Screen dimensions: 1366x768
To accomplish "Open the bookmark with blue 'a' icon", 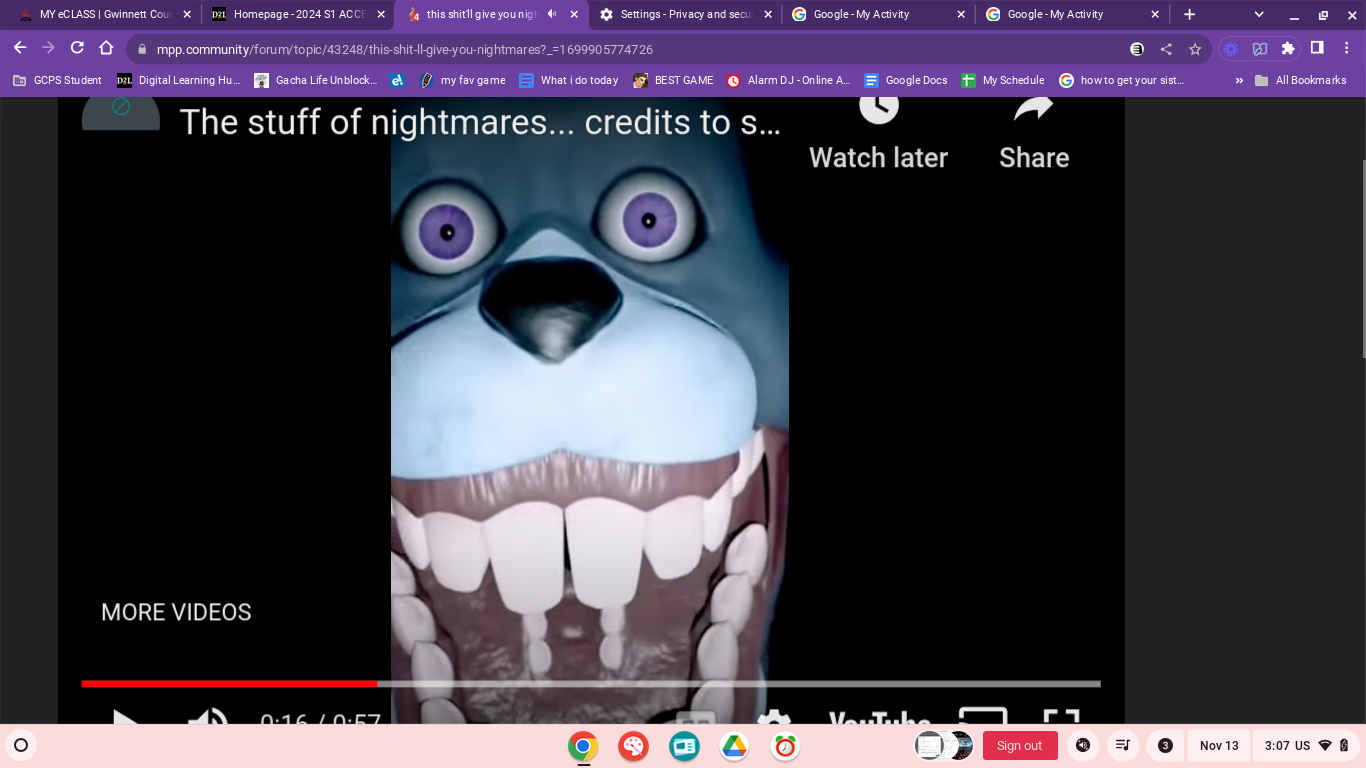I will 398,80.
